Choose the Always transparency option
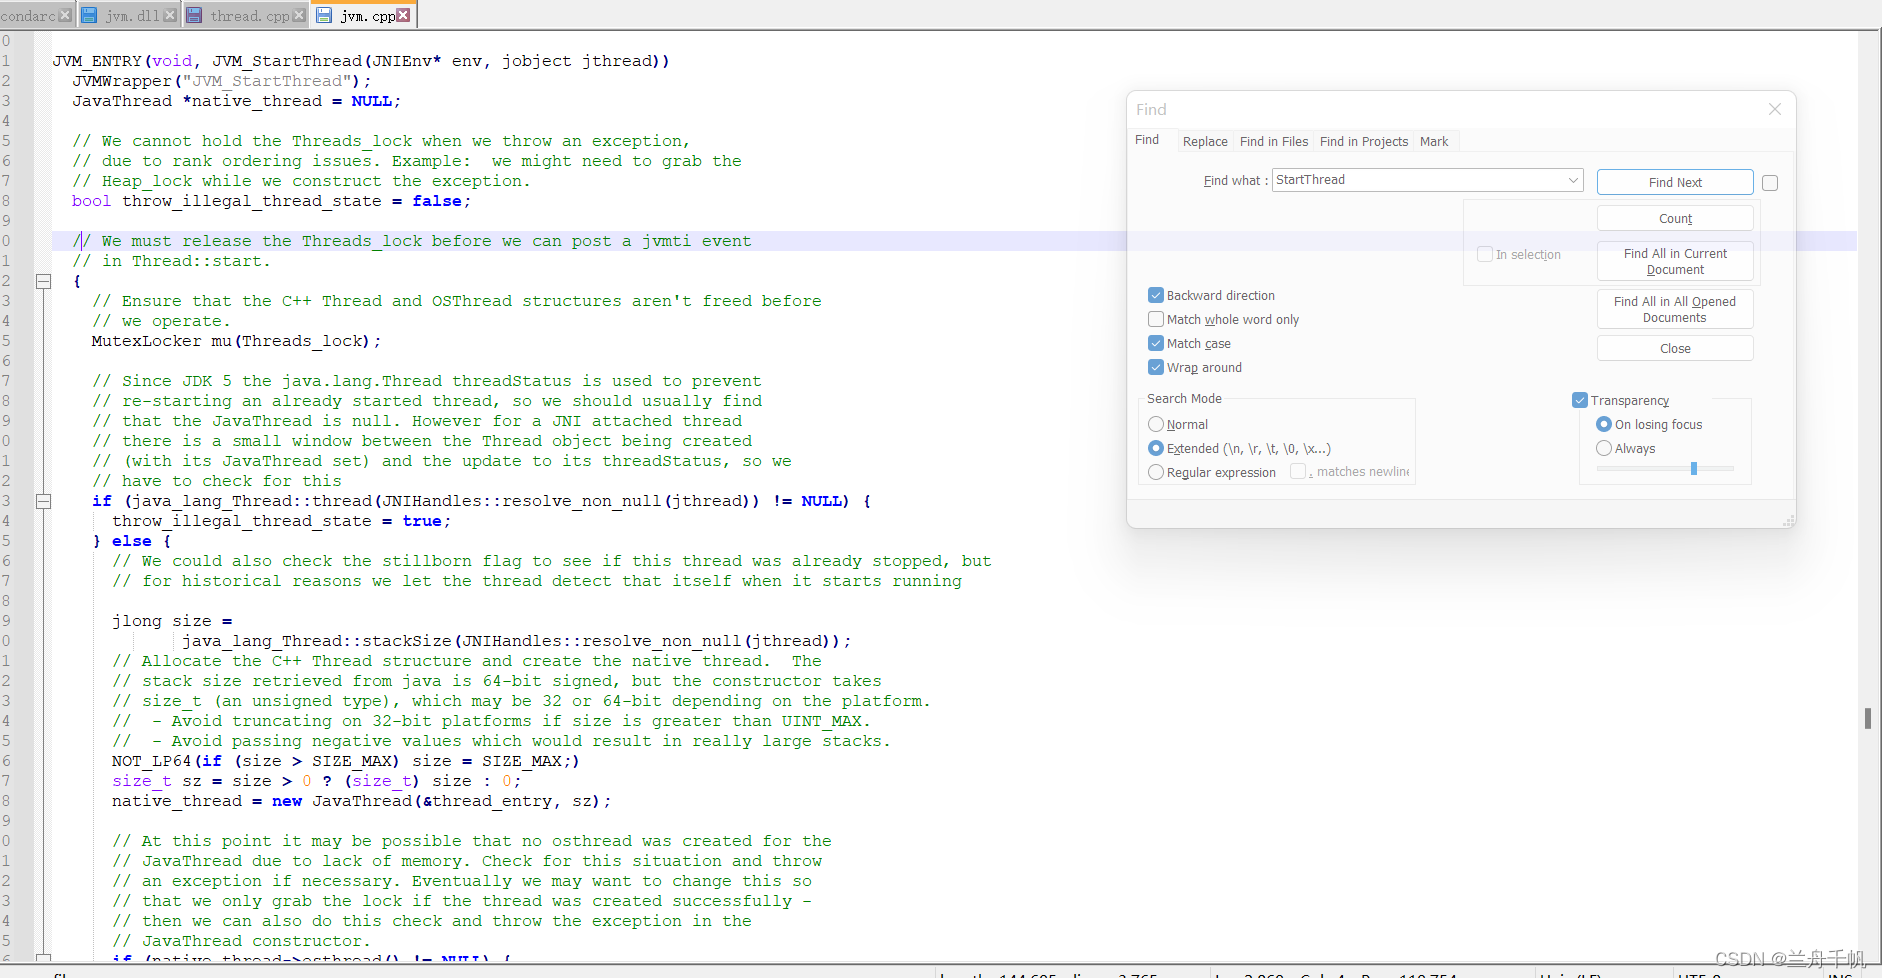The height and width of the screenshot is (978, 1882). pyautogui.click(x=1604, y=448)
